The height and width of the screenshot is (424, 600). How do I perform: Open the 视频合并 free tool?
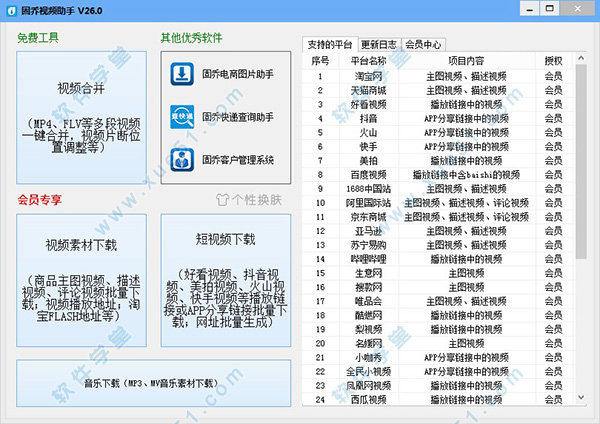click(82, 117)
